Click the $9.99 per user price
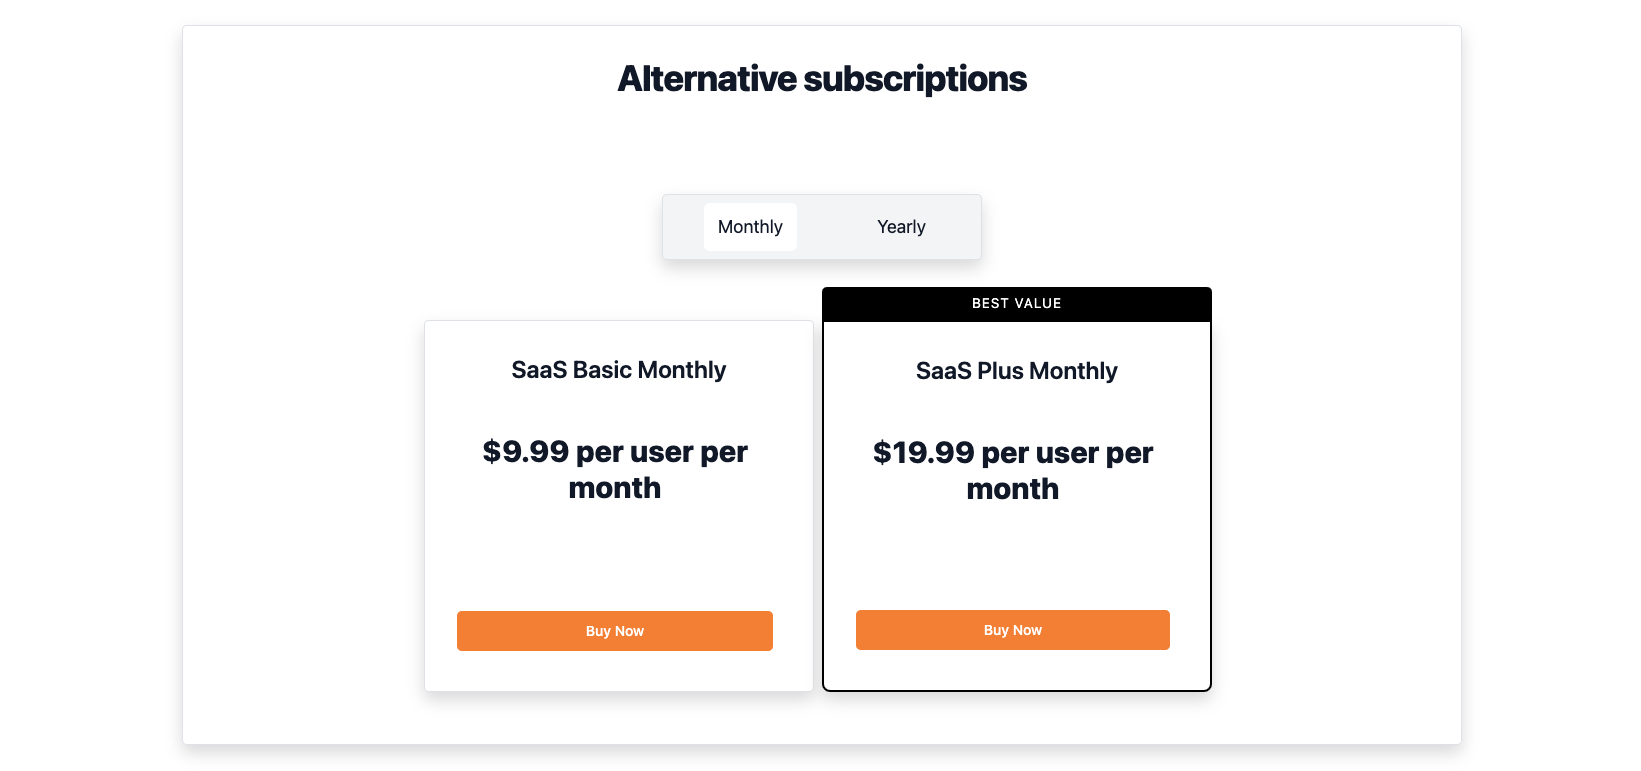This screenshot has width=1641, height=771. (614, 452)
